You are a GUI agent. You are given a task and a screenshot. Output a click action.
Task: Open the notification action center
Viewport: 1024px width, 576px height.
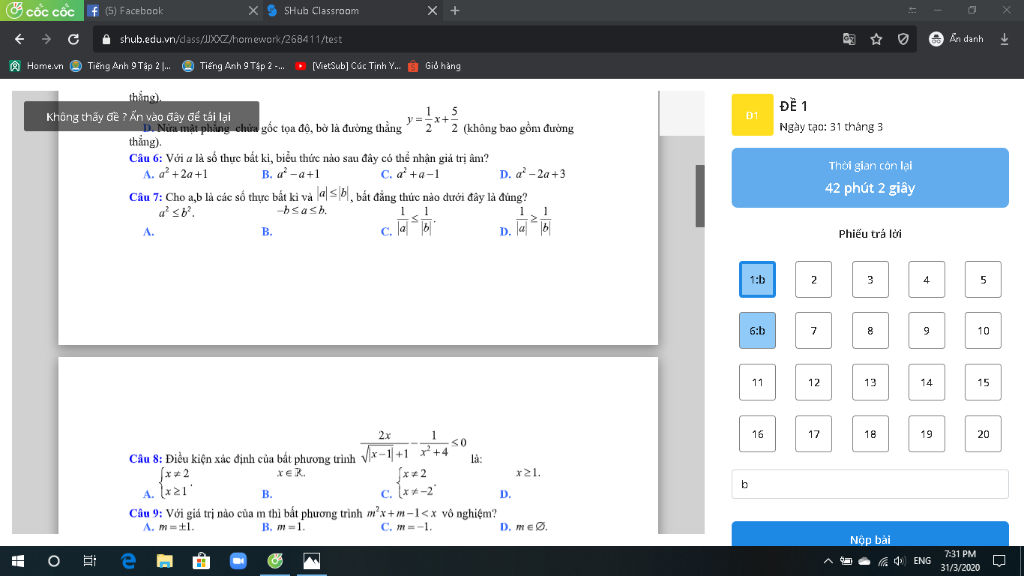pos(999,561)
